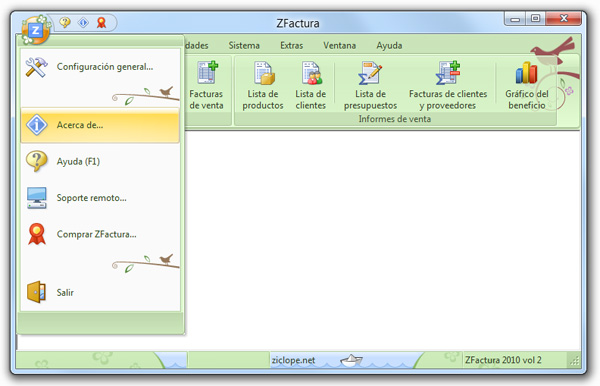Viewport: 600px width, 386px height.
Task: Click the yellow question bubble help icon
Action: (37, 161)
